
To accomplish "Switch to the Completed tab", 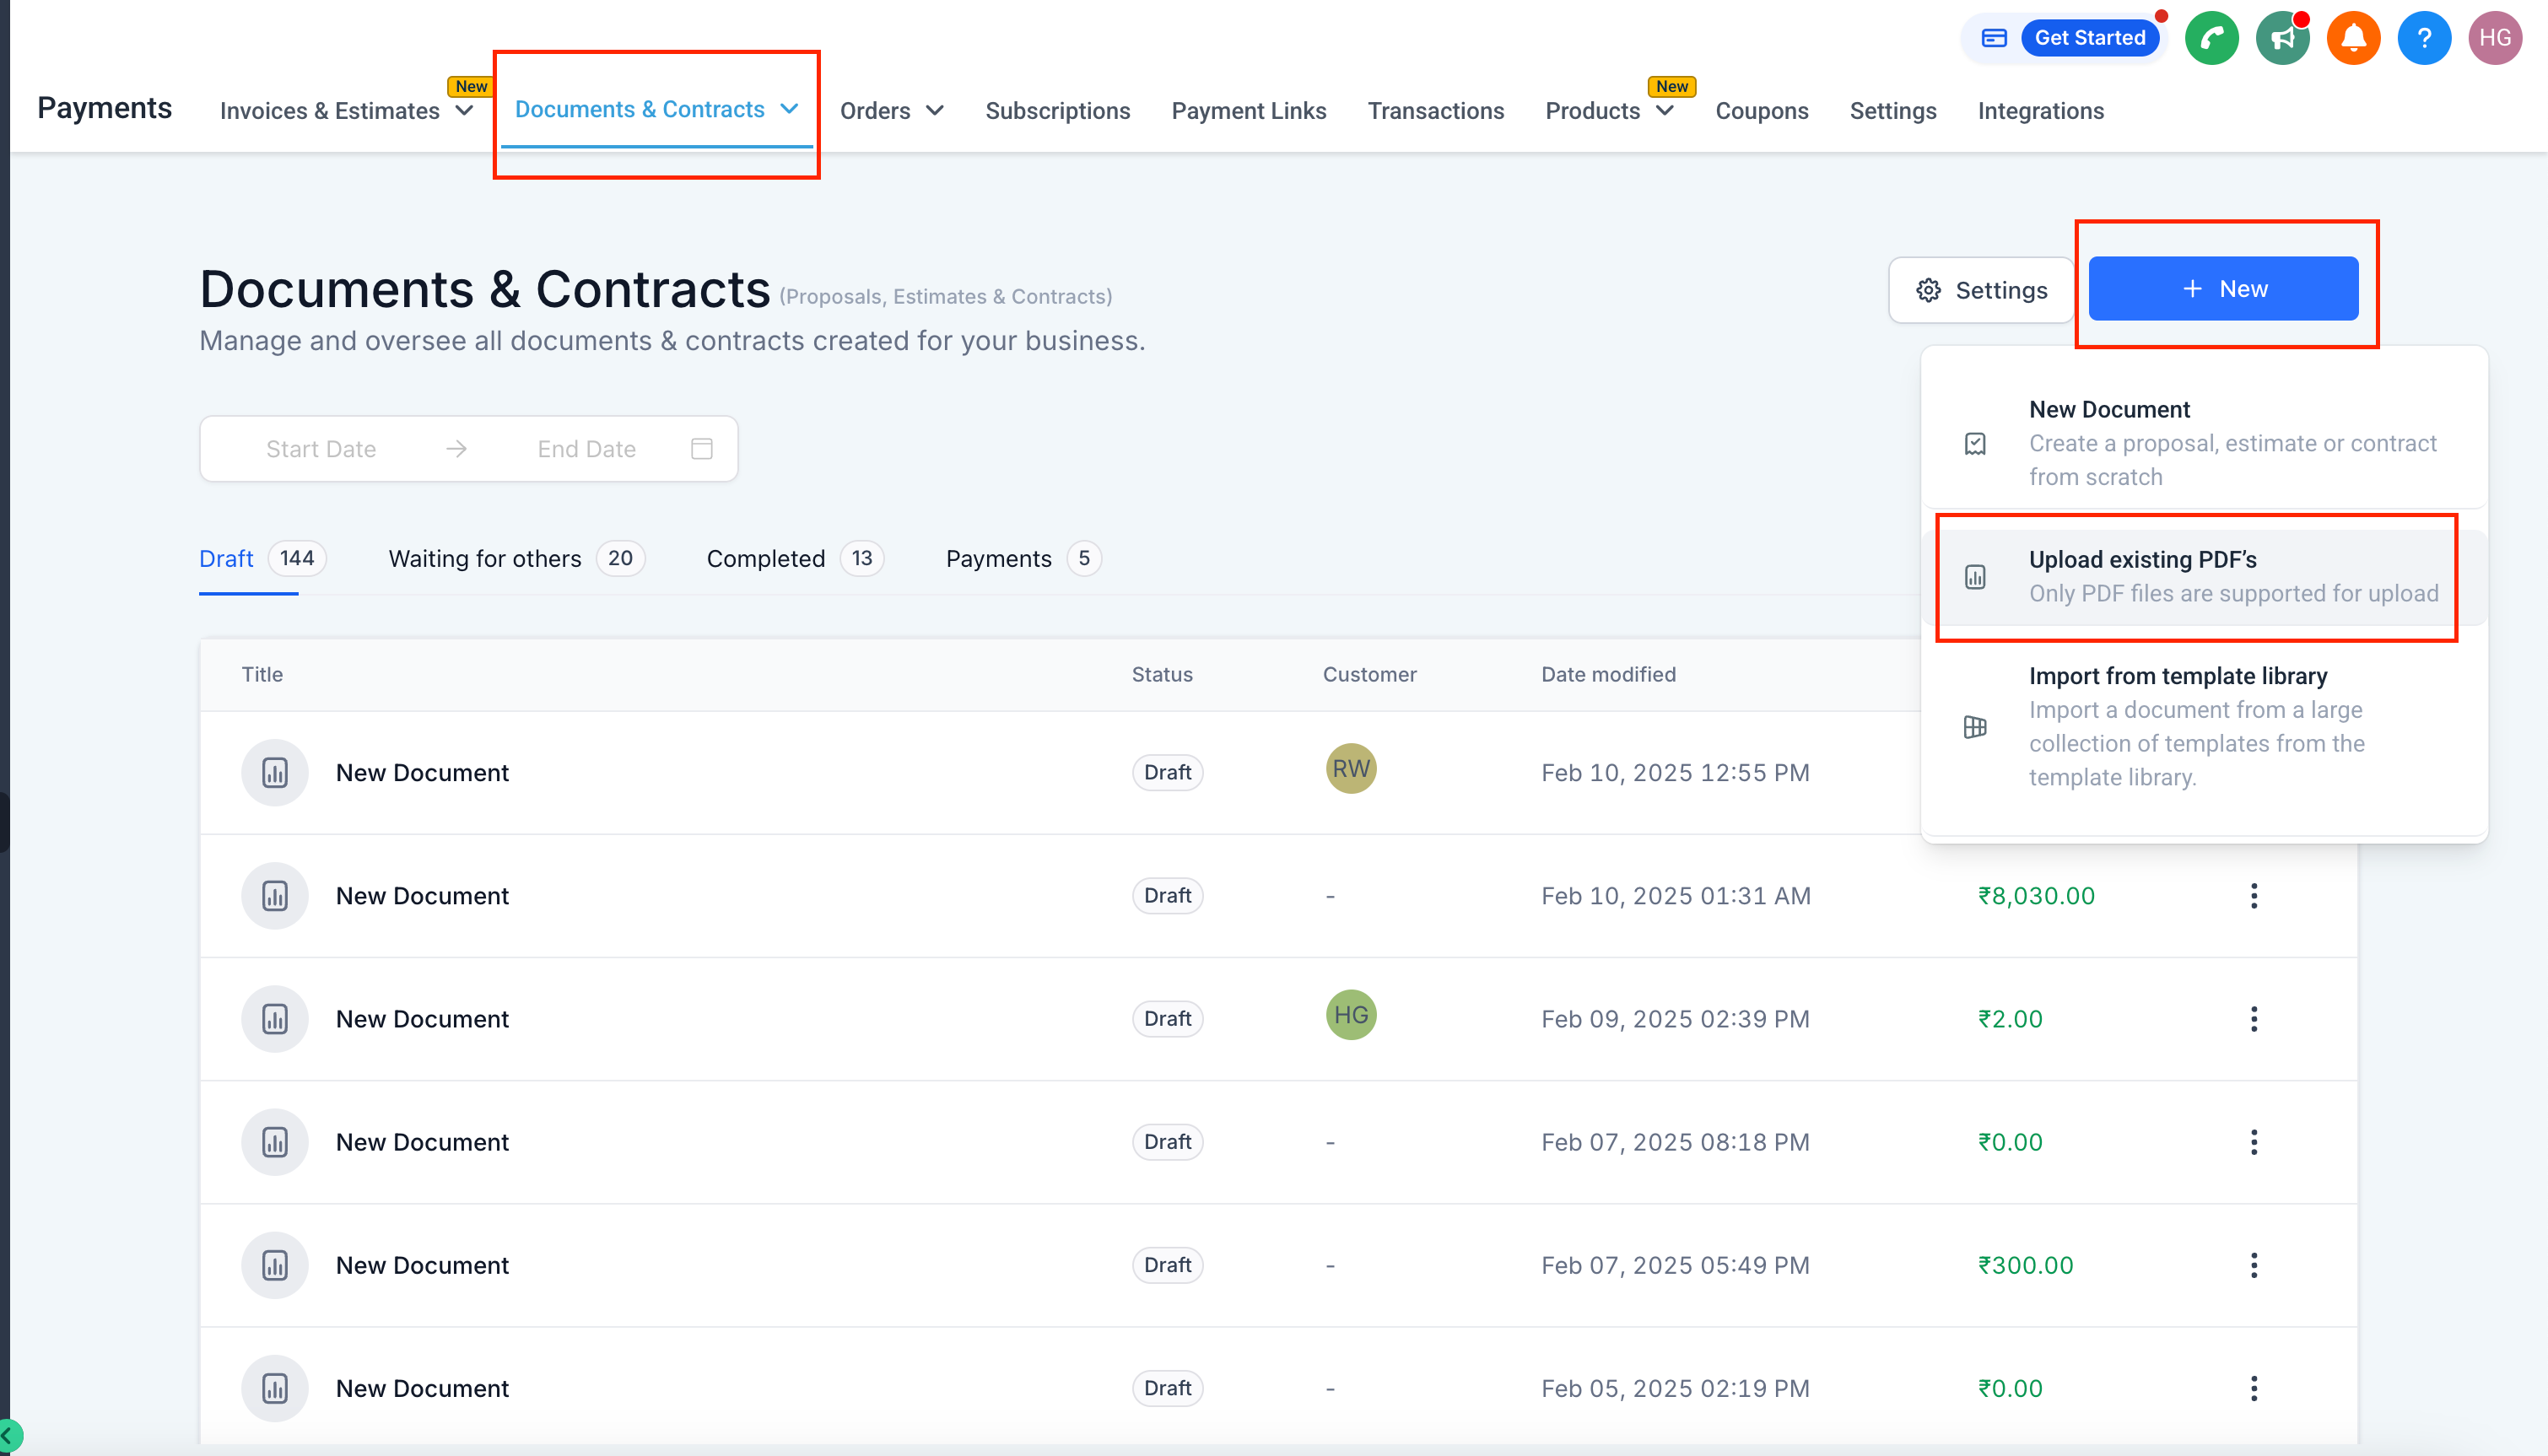I will coord(766,559).
